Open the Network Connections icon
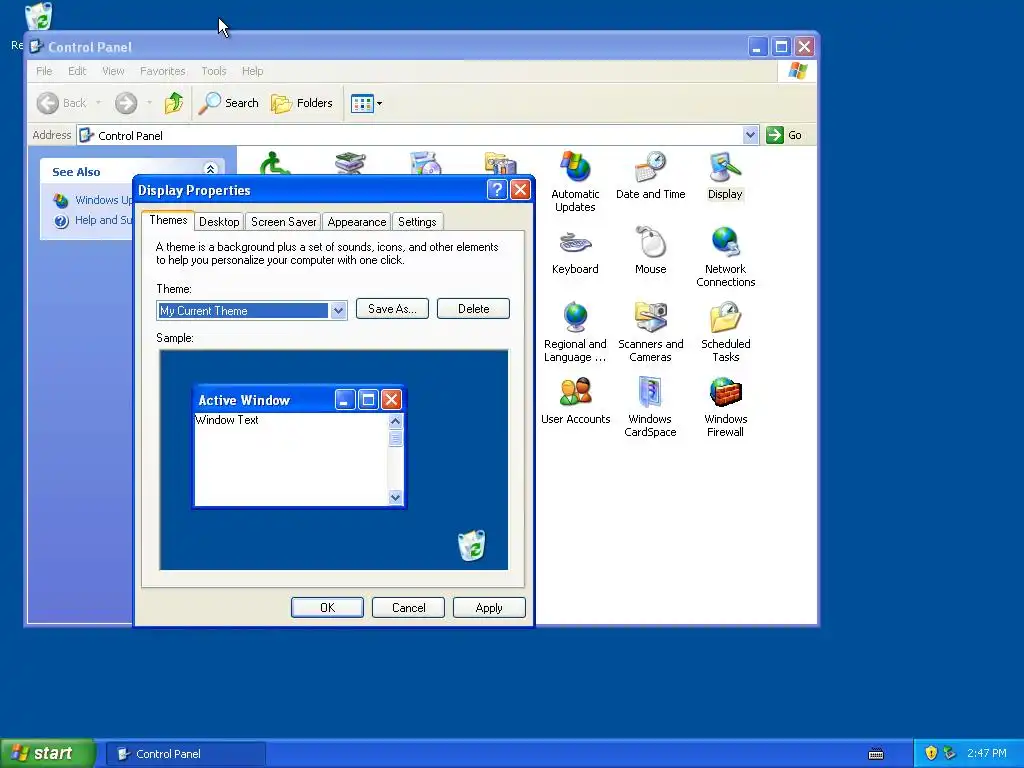Screen dimensions: 1024x768 tap(726, 257)
